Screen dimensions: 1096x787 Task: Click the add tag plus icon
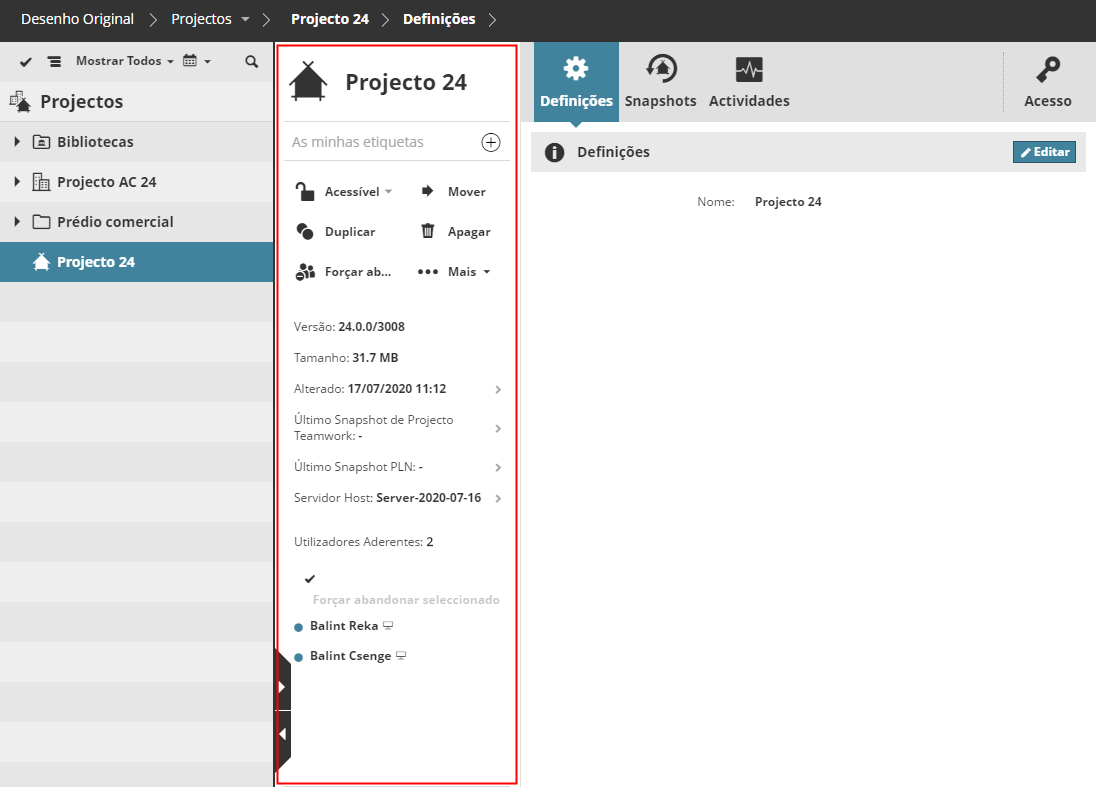(x=491, y=143)
